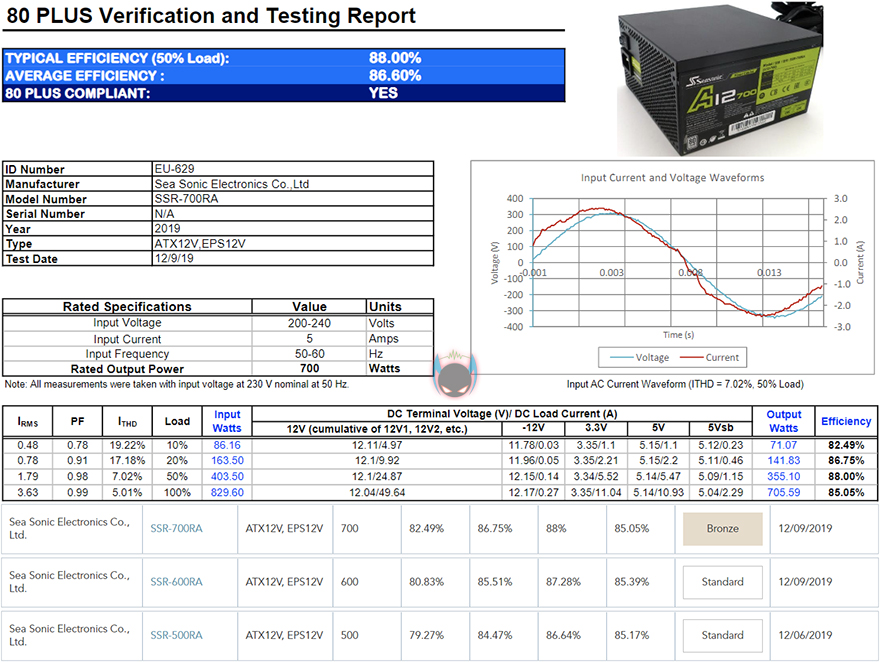Click the 829.60 input watts value

(227, 492)
